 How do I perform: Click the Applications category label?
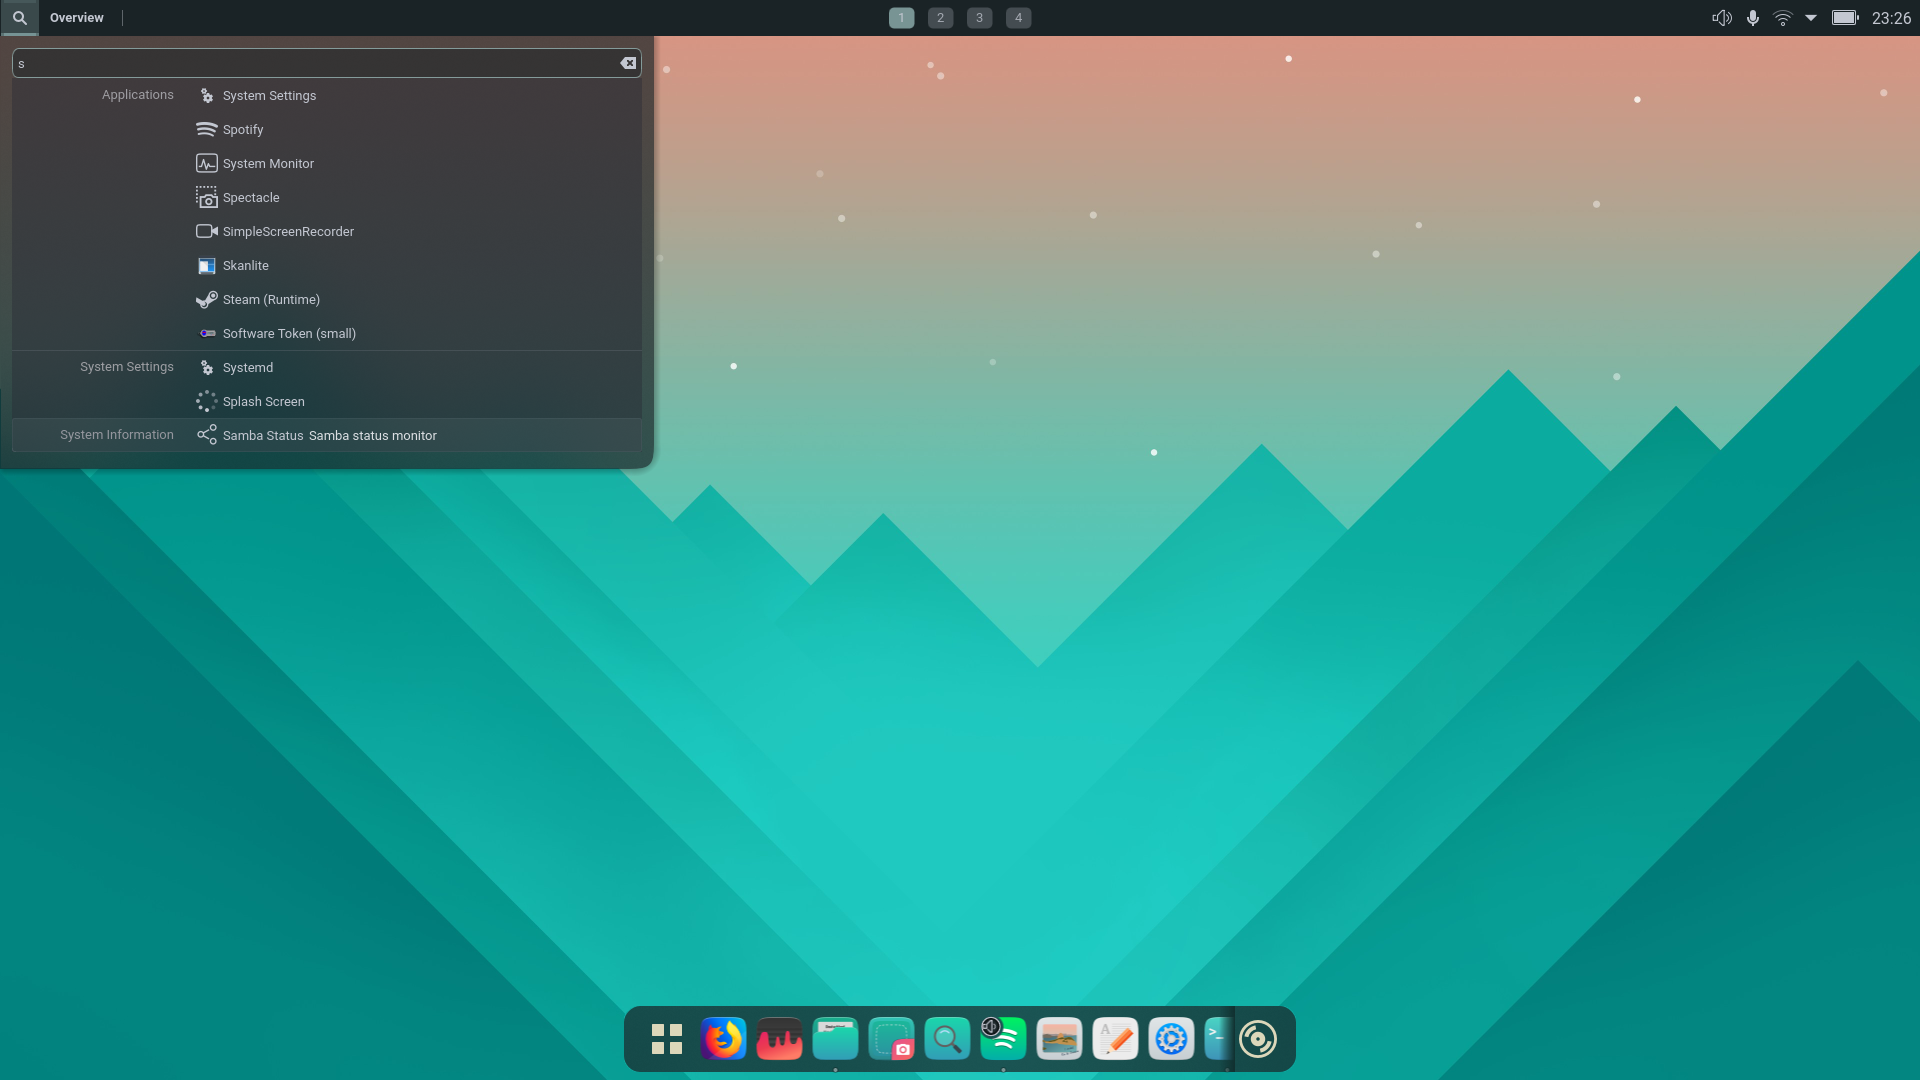pyautogui.click(x=137, y=95)
